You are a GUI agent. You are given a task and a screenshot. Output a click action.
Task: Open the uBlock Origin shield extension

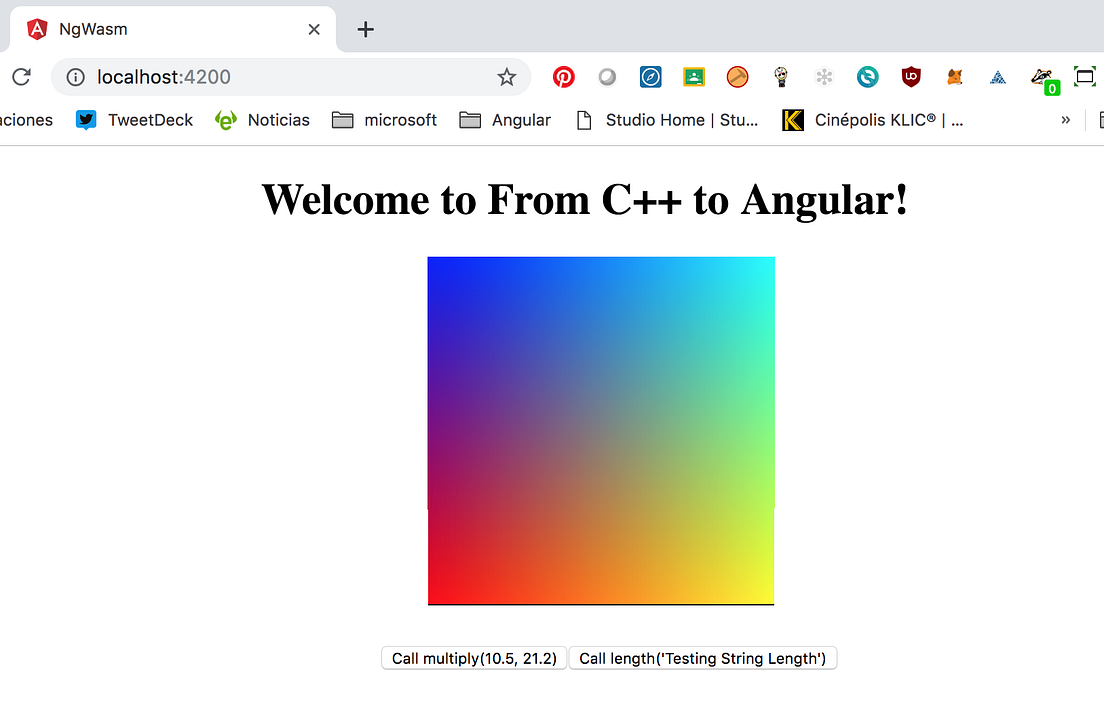click(x=911, y=76)
